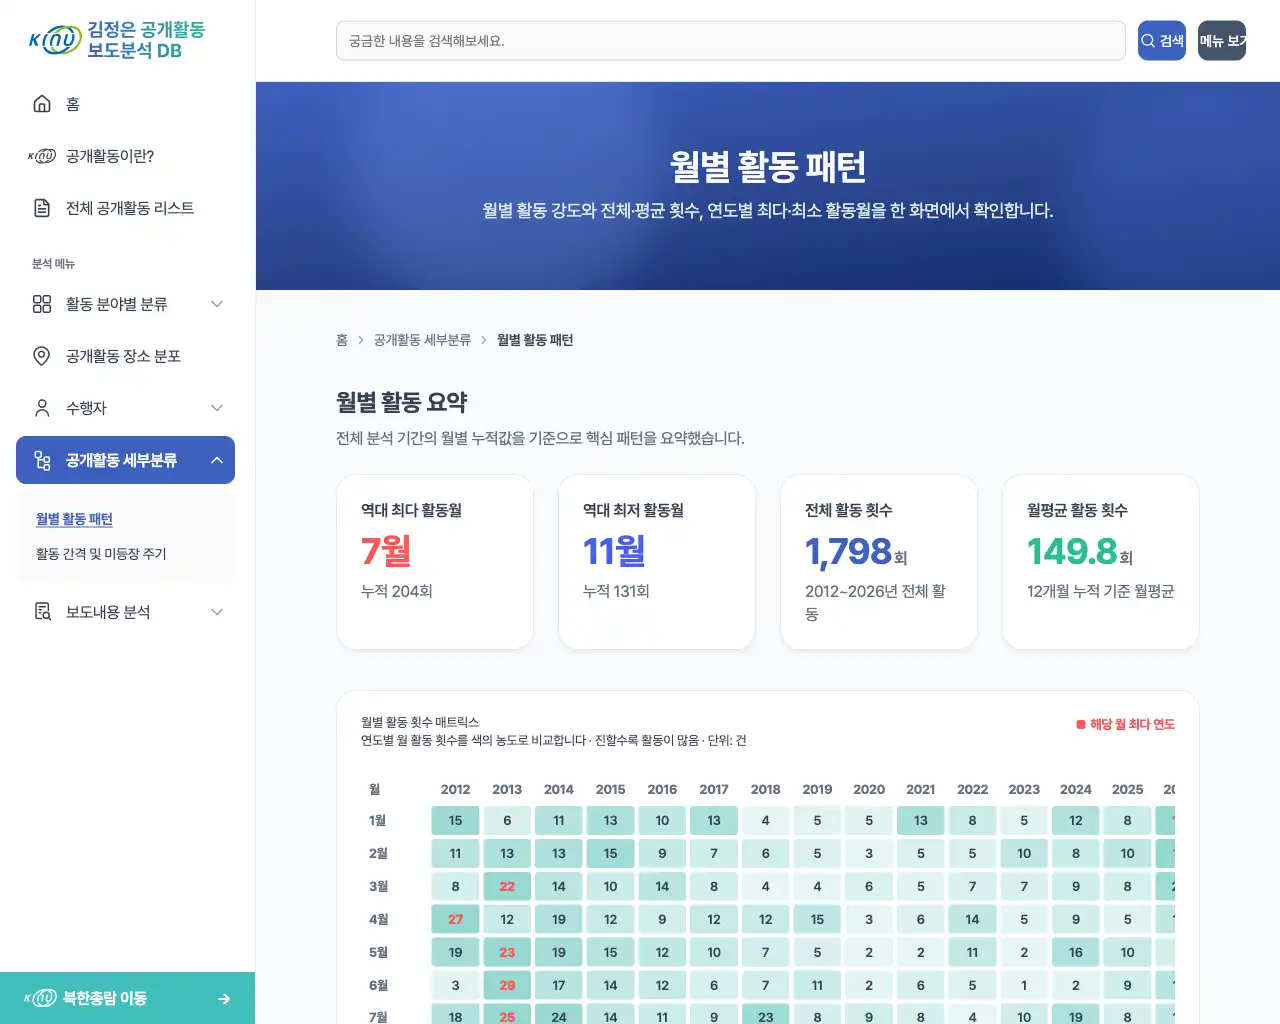
Task: Click the 역대 최저 활동월 card
Action: (x=657, y=562)
